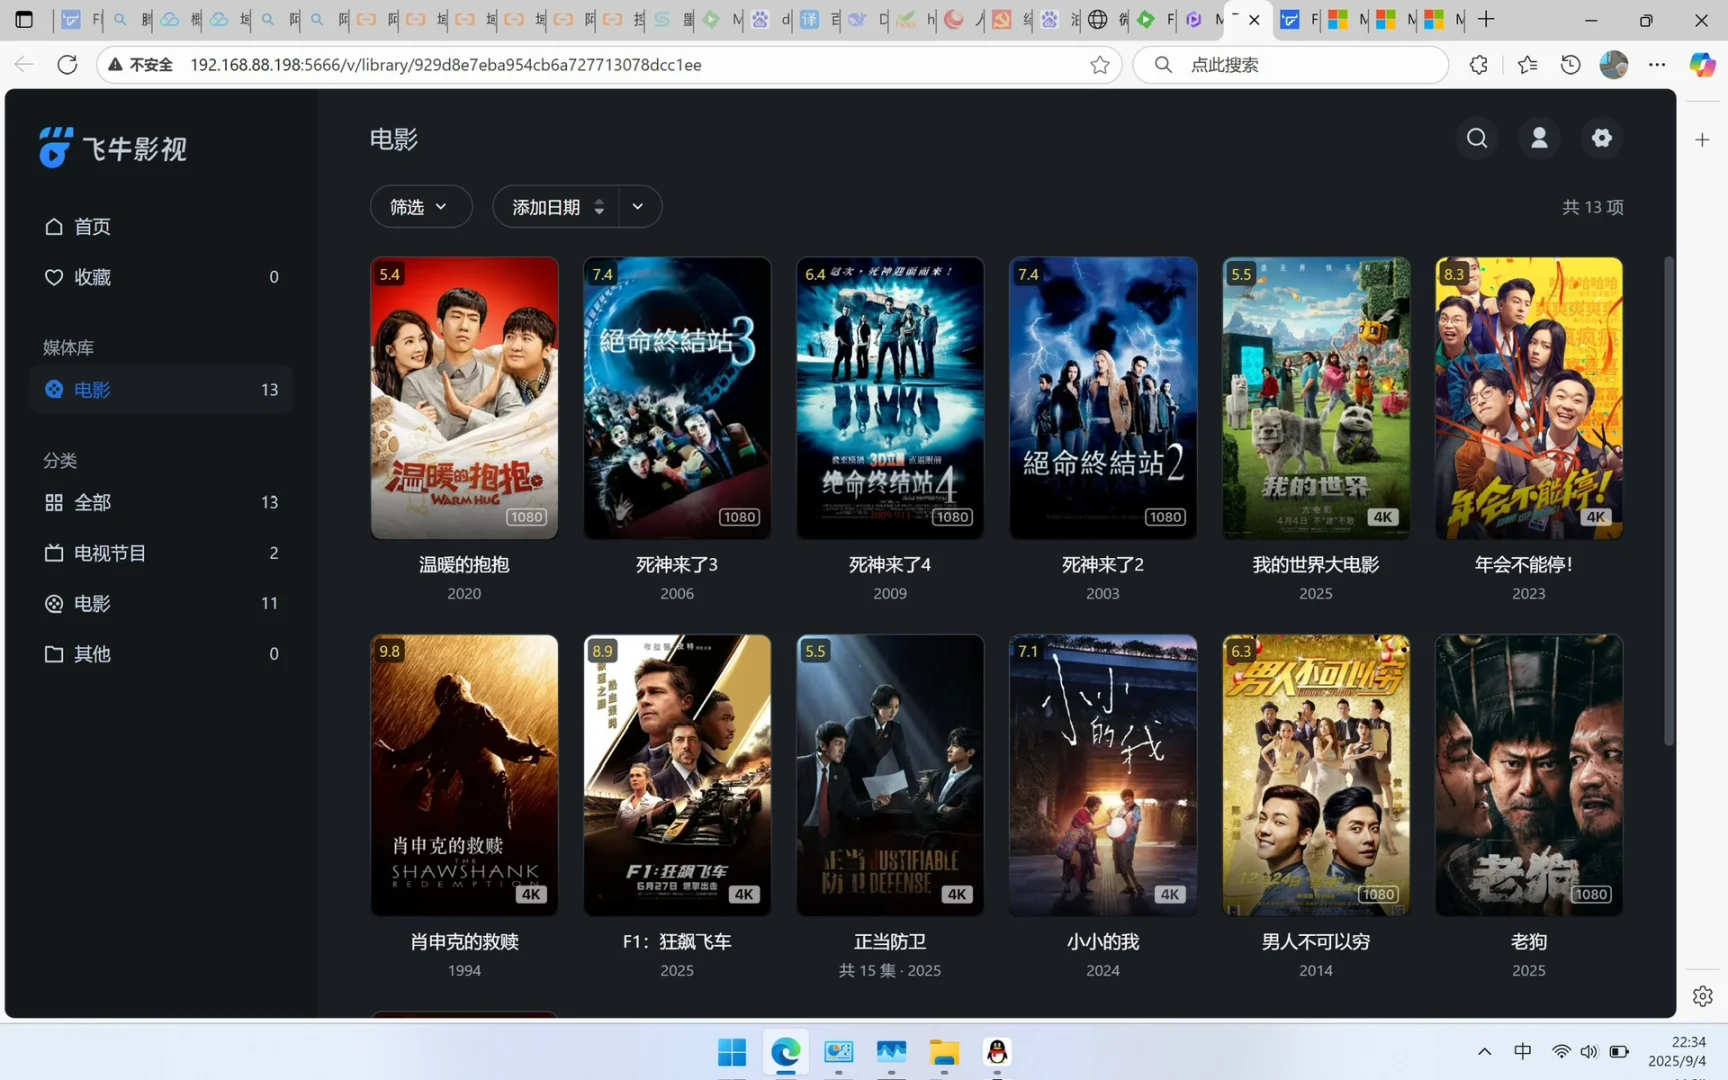Open the 其他 folder category
The image size is (1728, 1080).
tap(92, 653)
